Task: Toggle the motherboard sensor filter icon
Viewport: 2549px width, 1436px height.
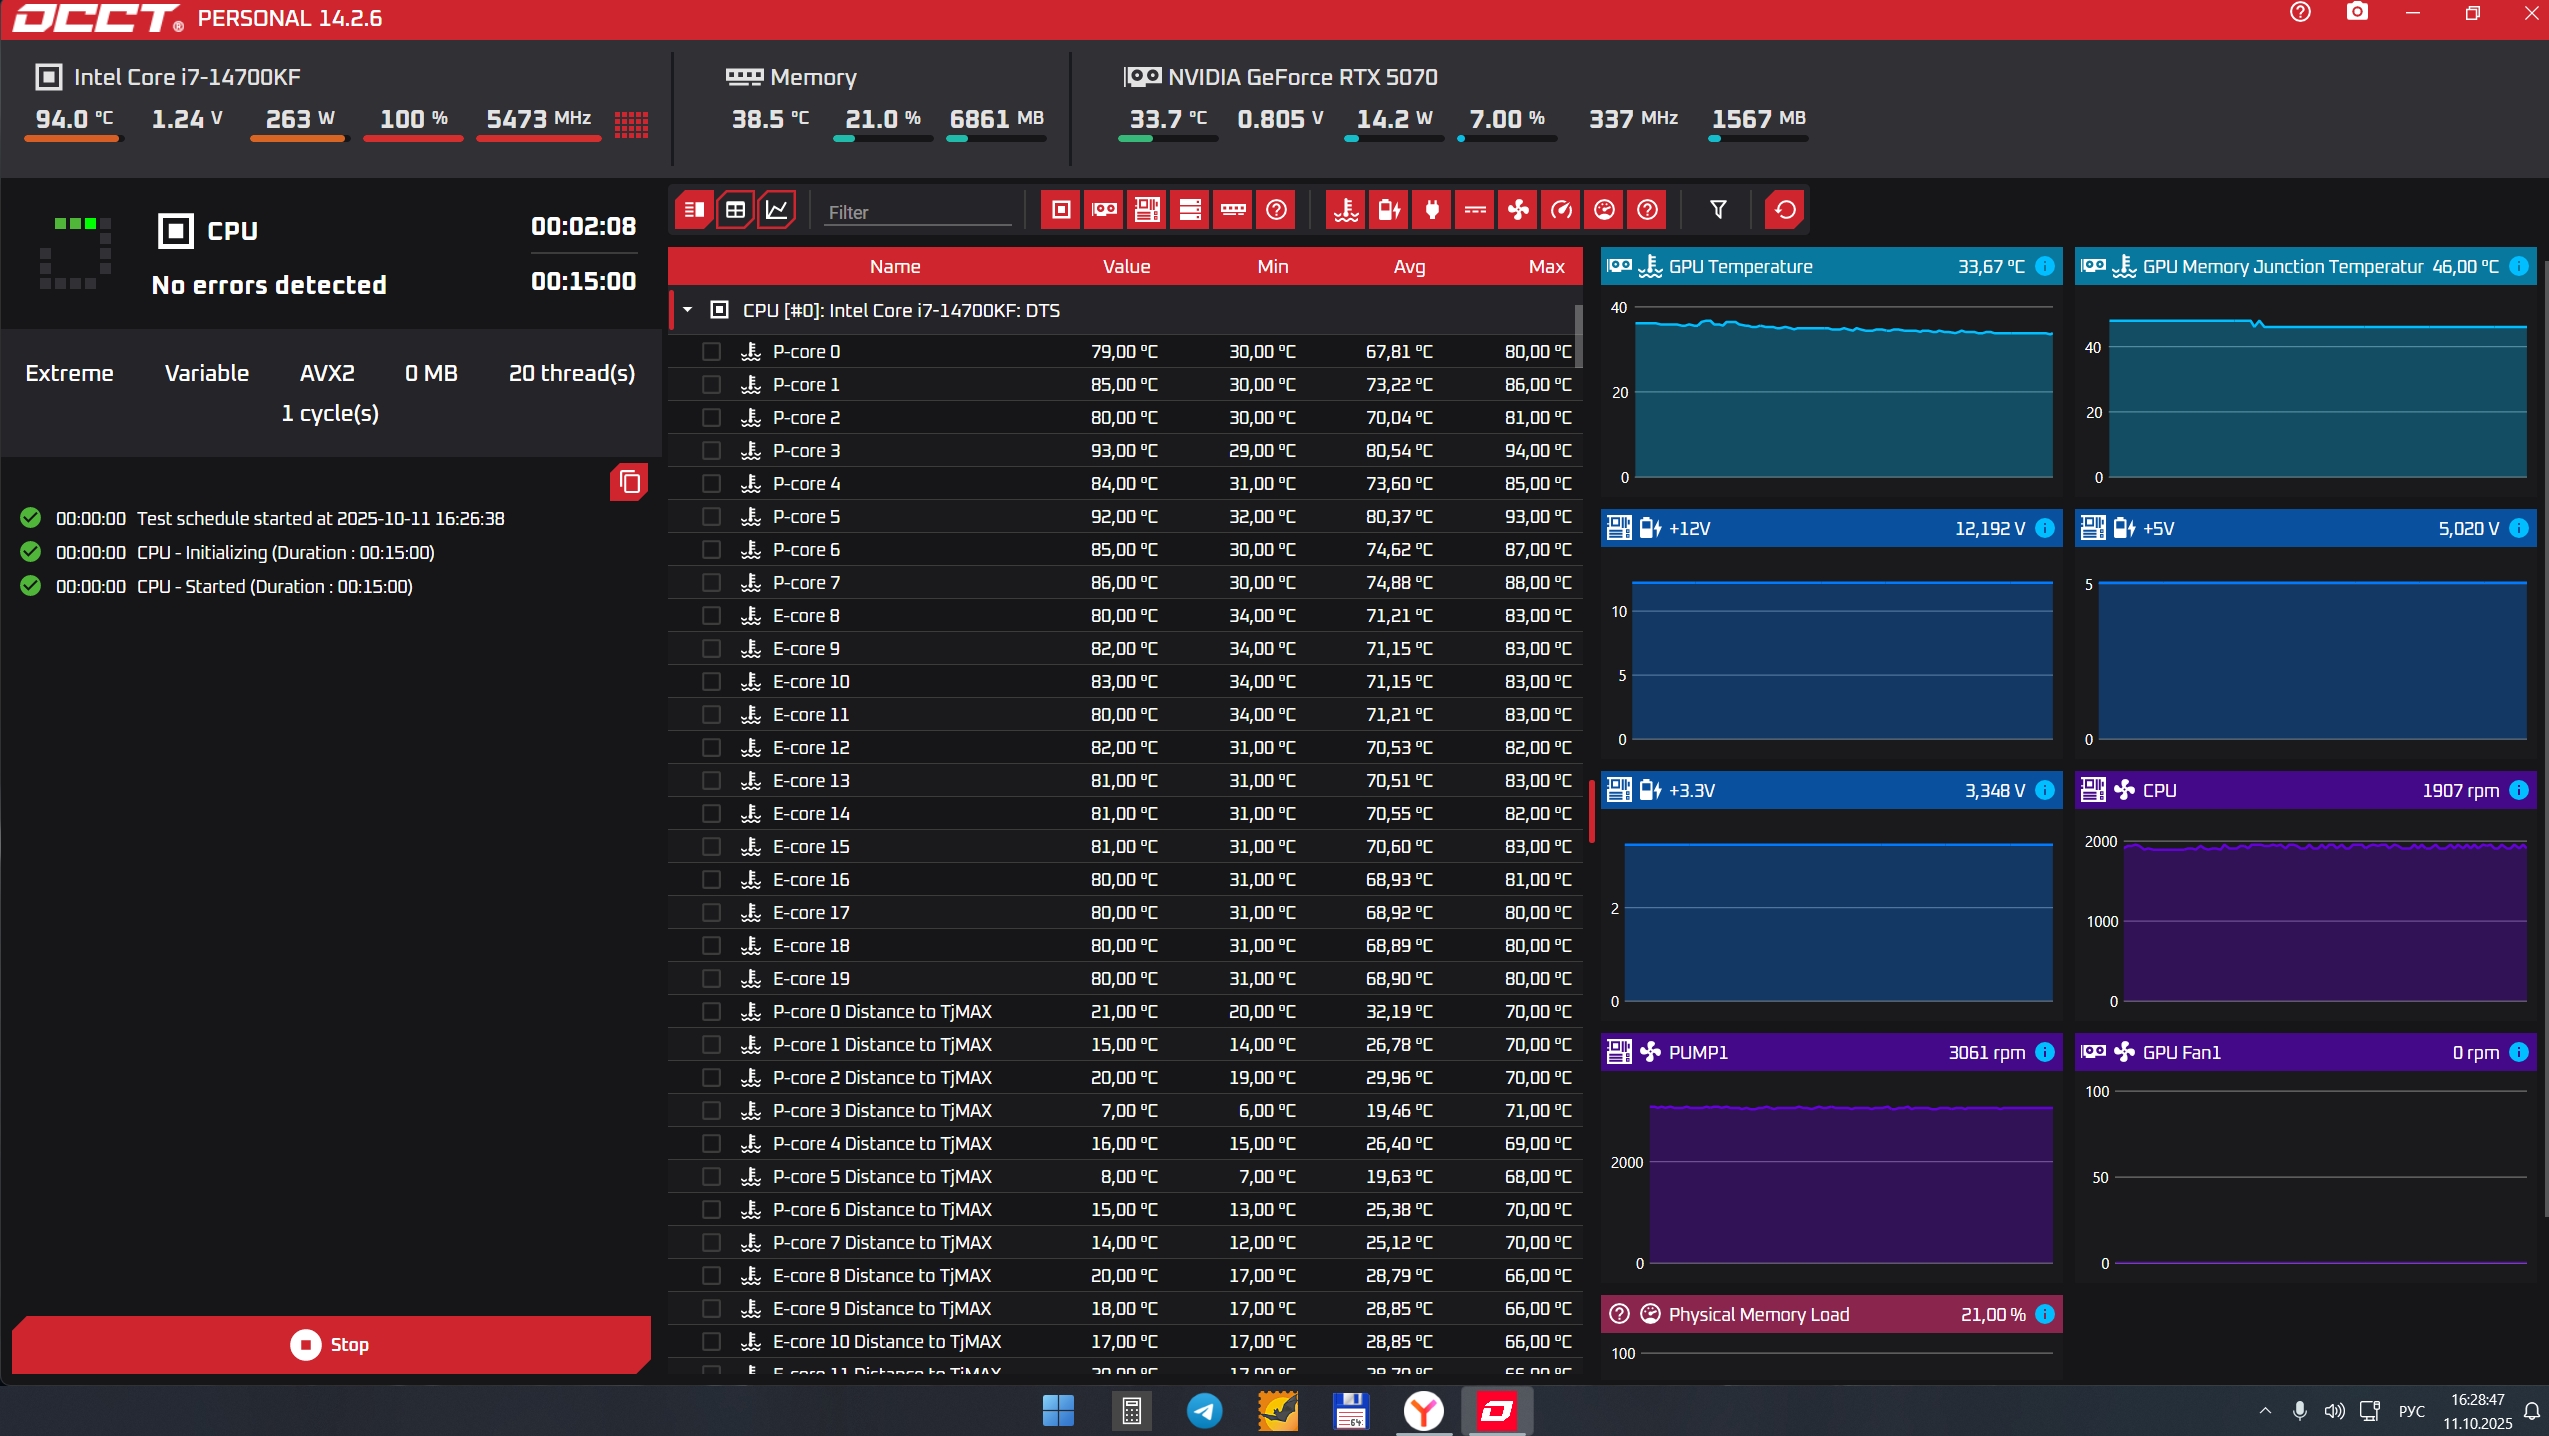Action: 1147,210
